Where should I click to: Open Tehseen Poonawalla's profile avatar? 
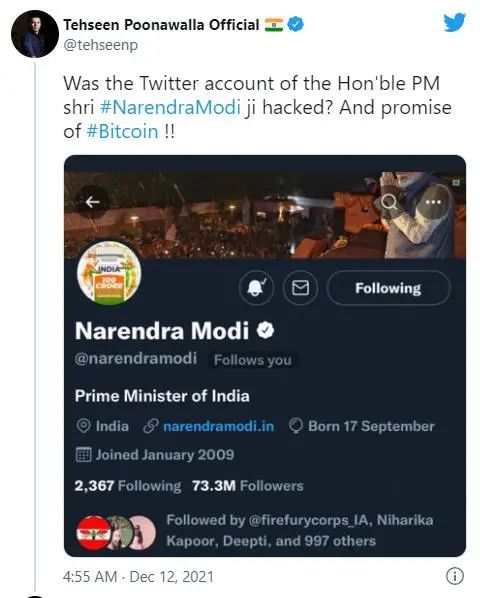point(35,34)
